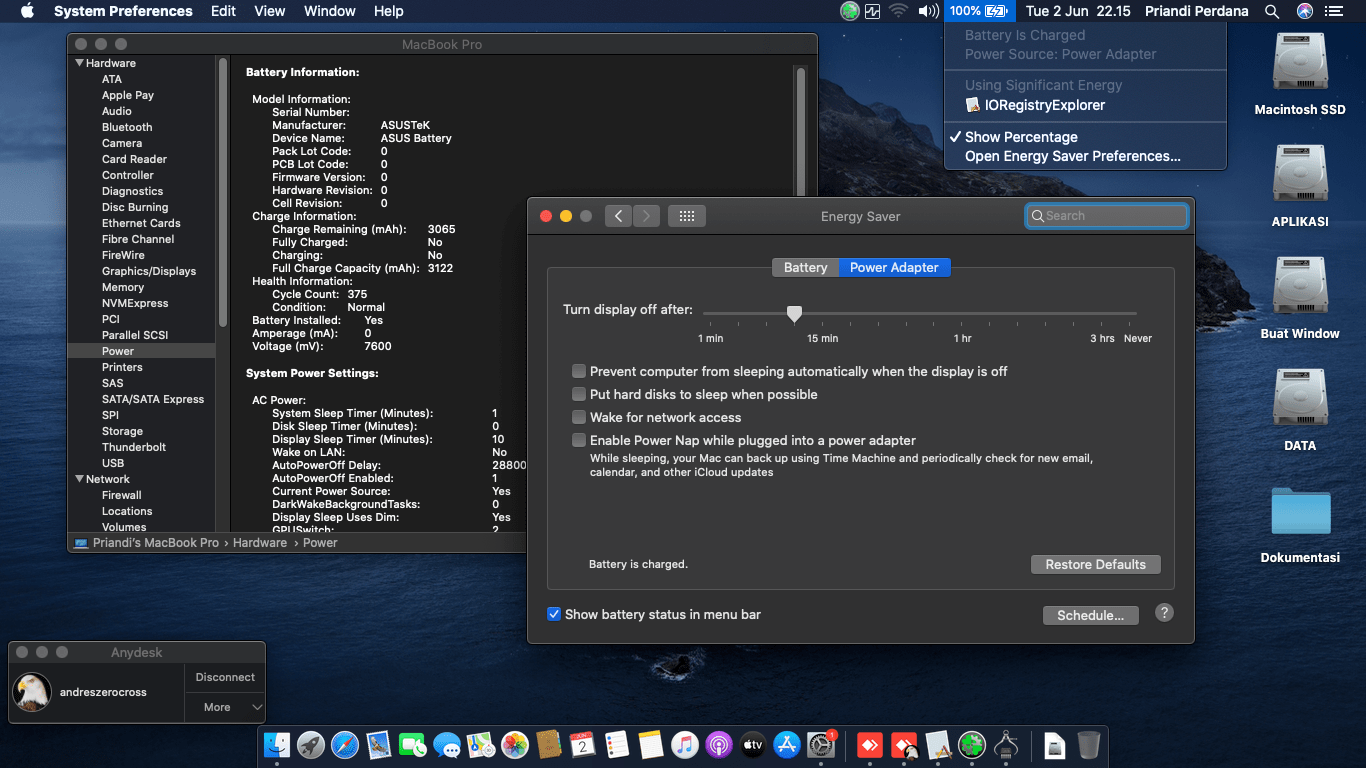Select Bluetooth in the Hardware list
The image size is (1366, 768).
[x=127, y=127]
